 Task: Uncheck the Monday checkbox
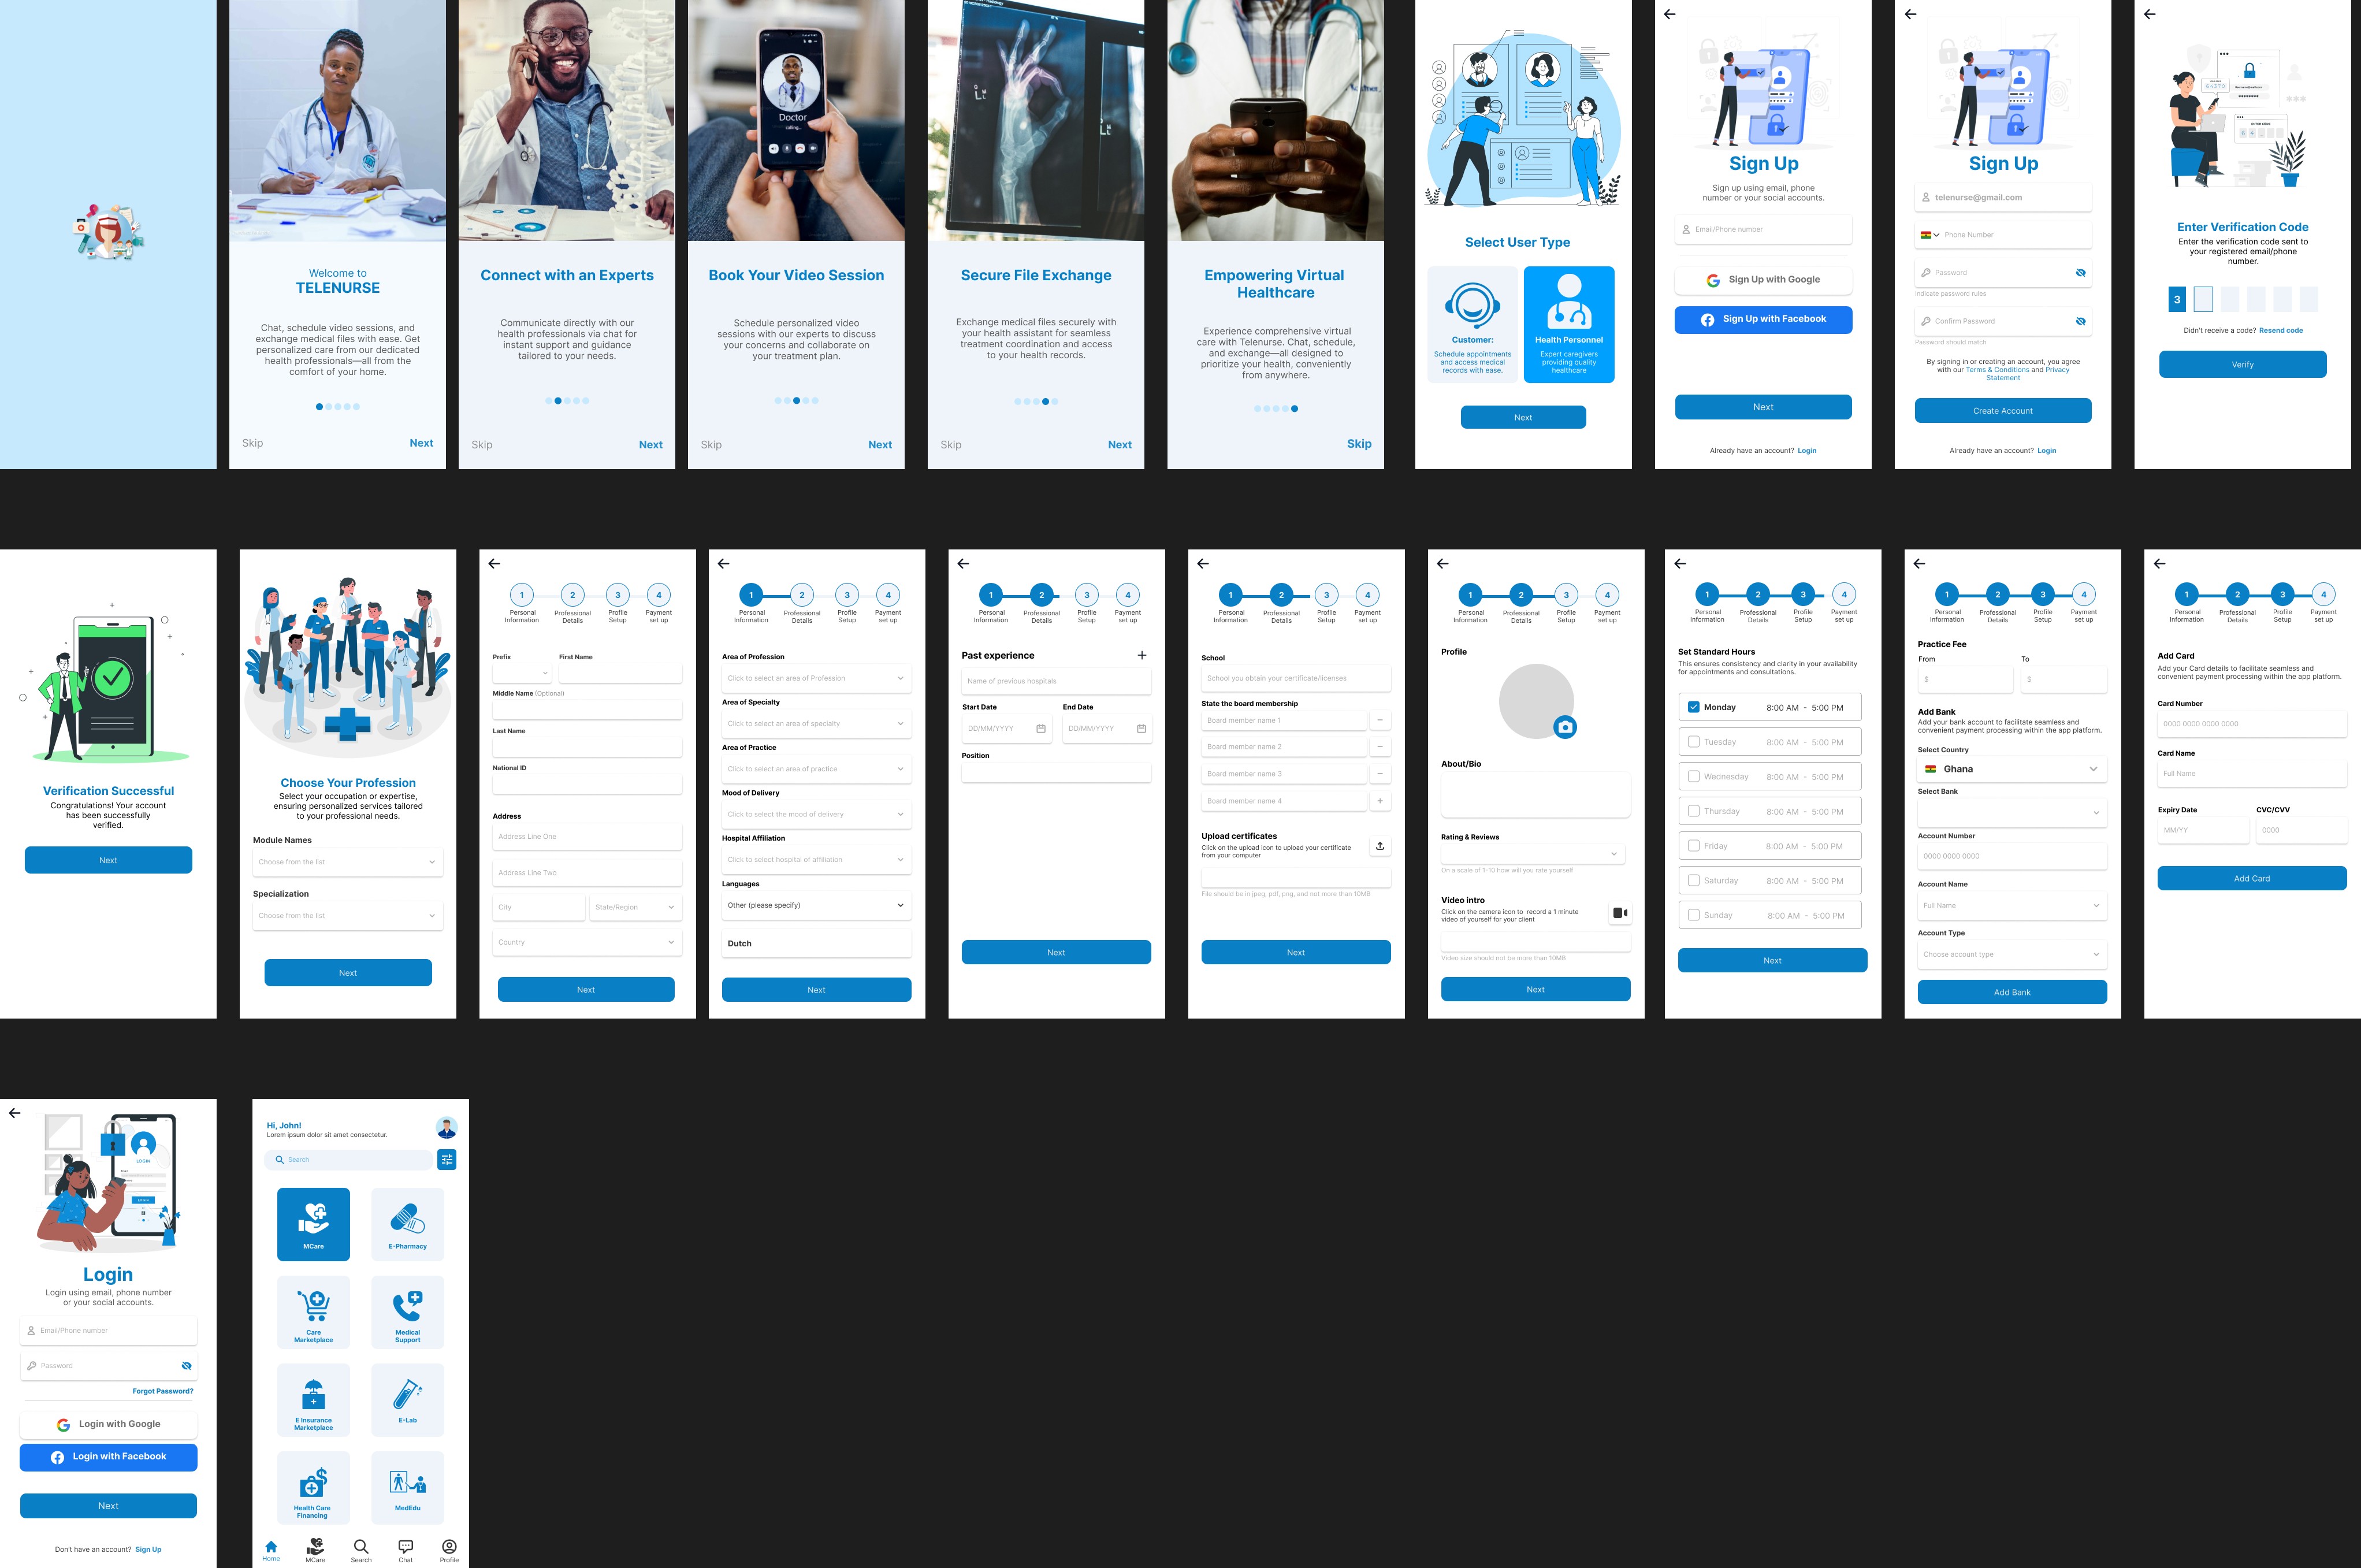click(x=1693, y=707)
